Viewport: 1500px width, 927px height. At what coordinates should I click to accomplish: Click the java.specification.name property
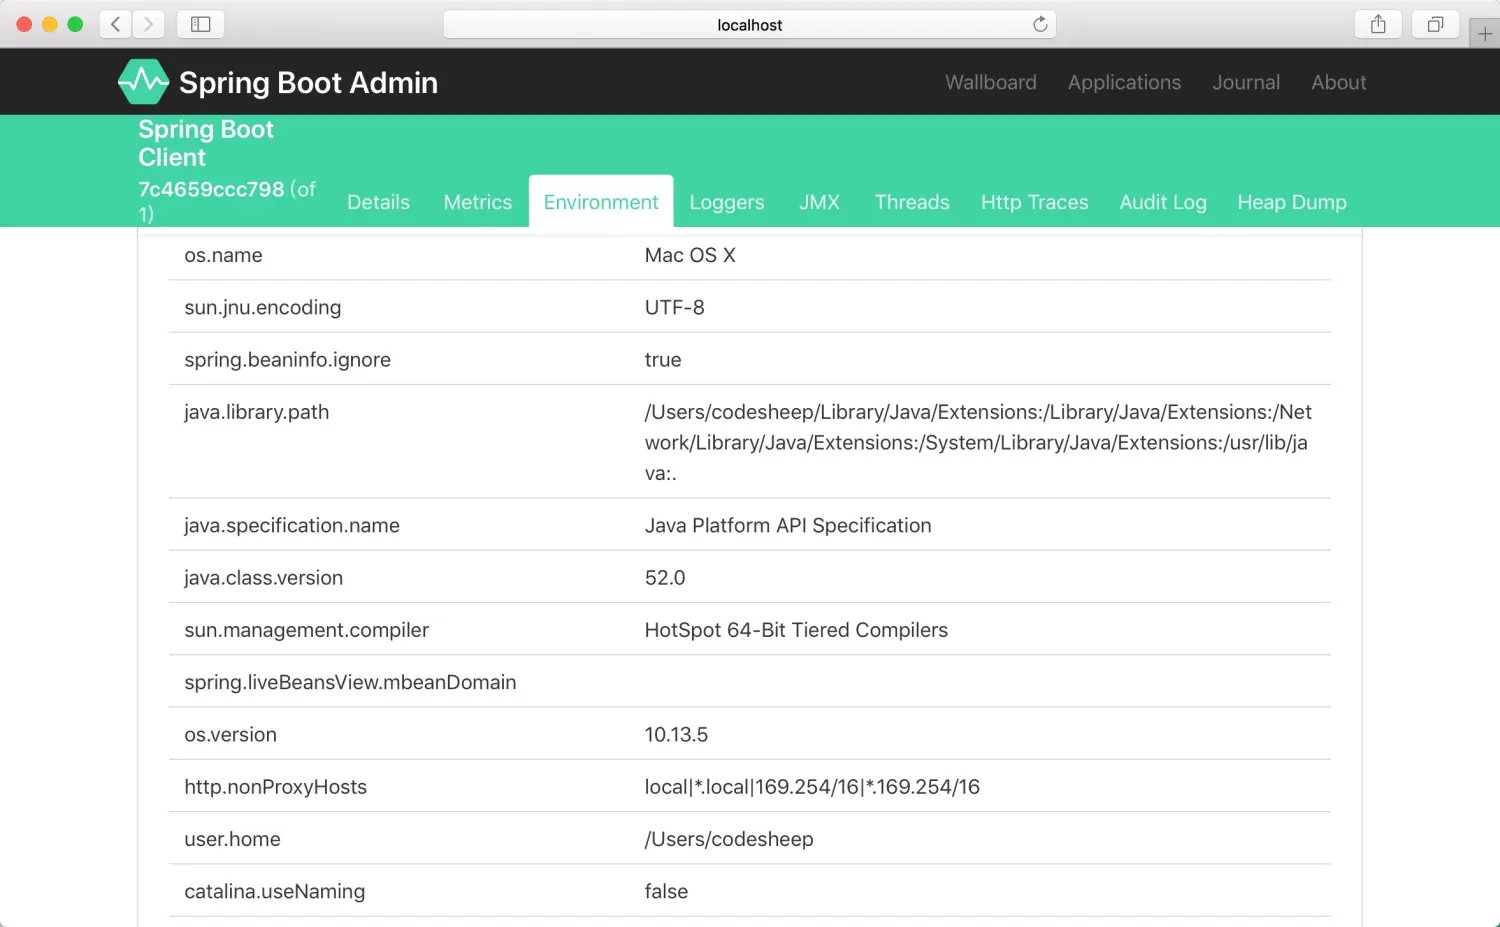(292, 525)
